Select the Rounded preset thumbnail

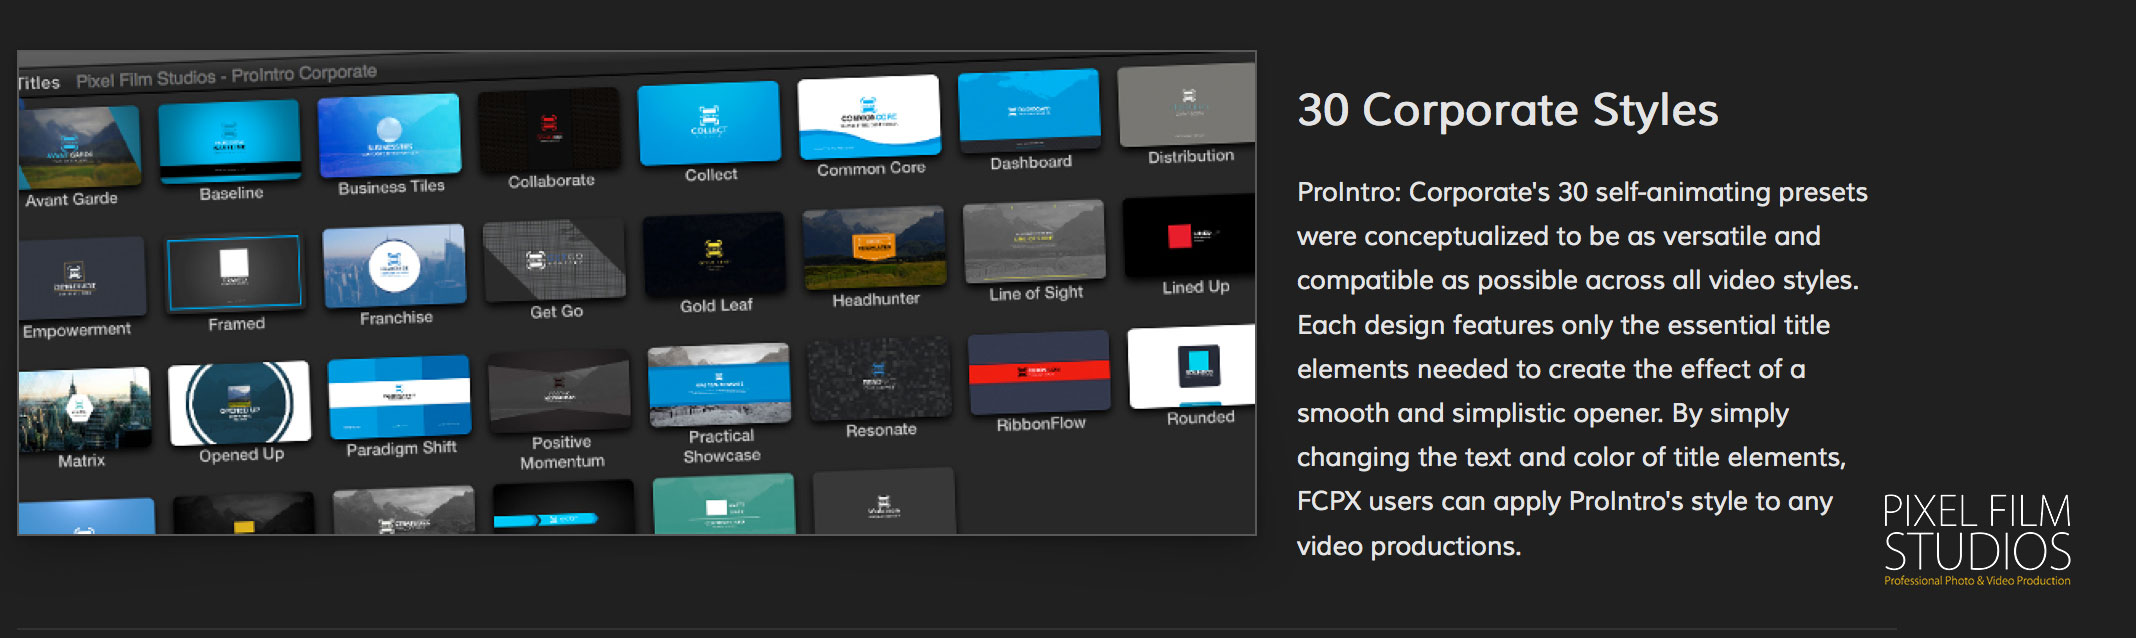click(1192, 366)
